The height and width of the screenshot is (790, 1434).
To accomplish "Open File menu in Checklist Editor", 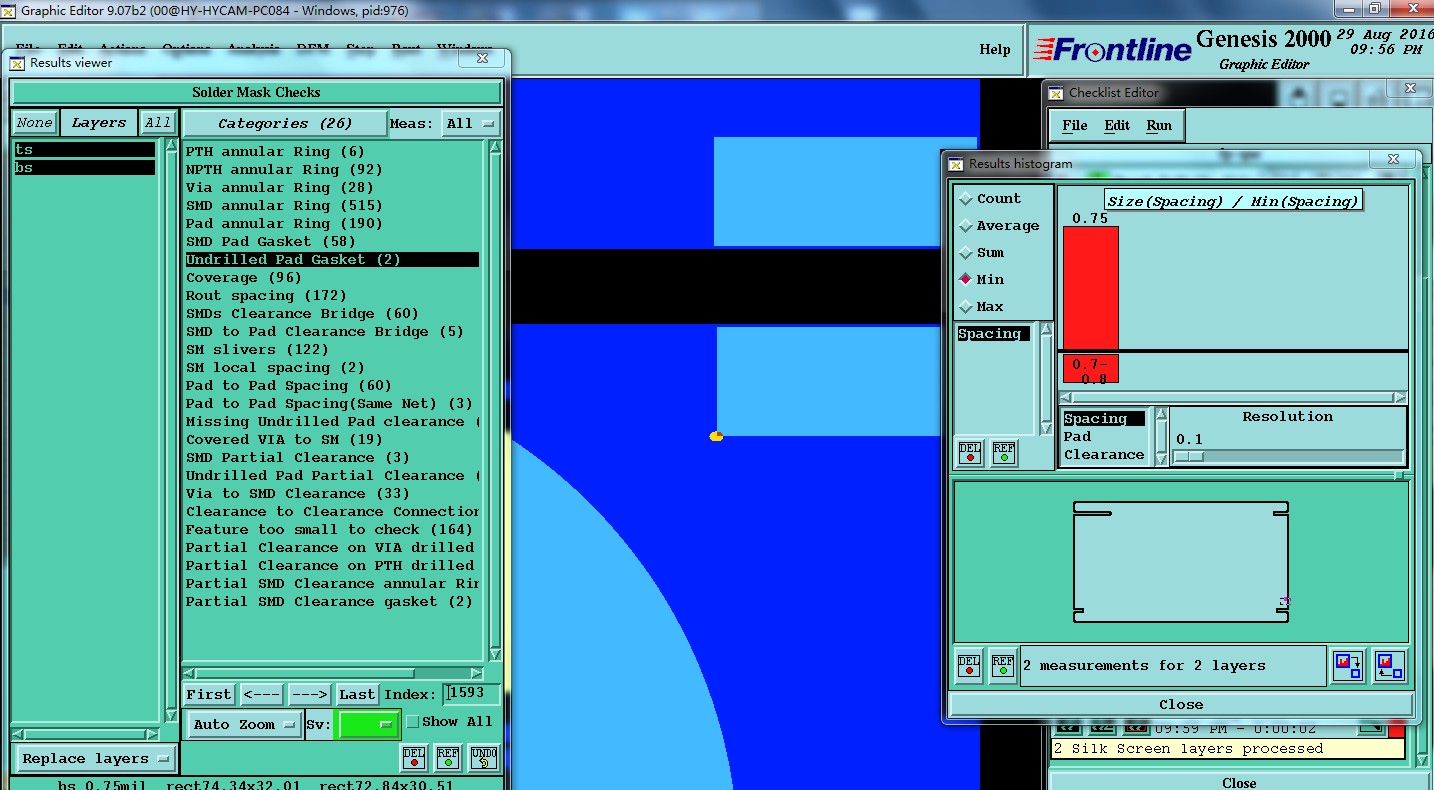I will 1075,126.
